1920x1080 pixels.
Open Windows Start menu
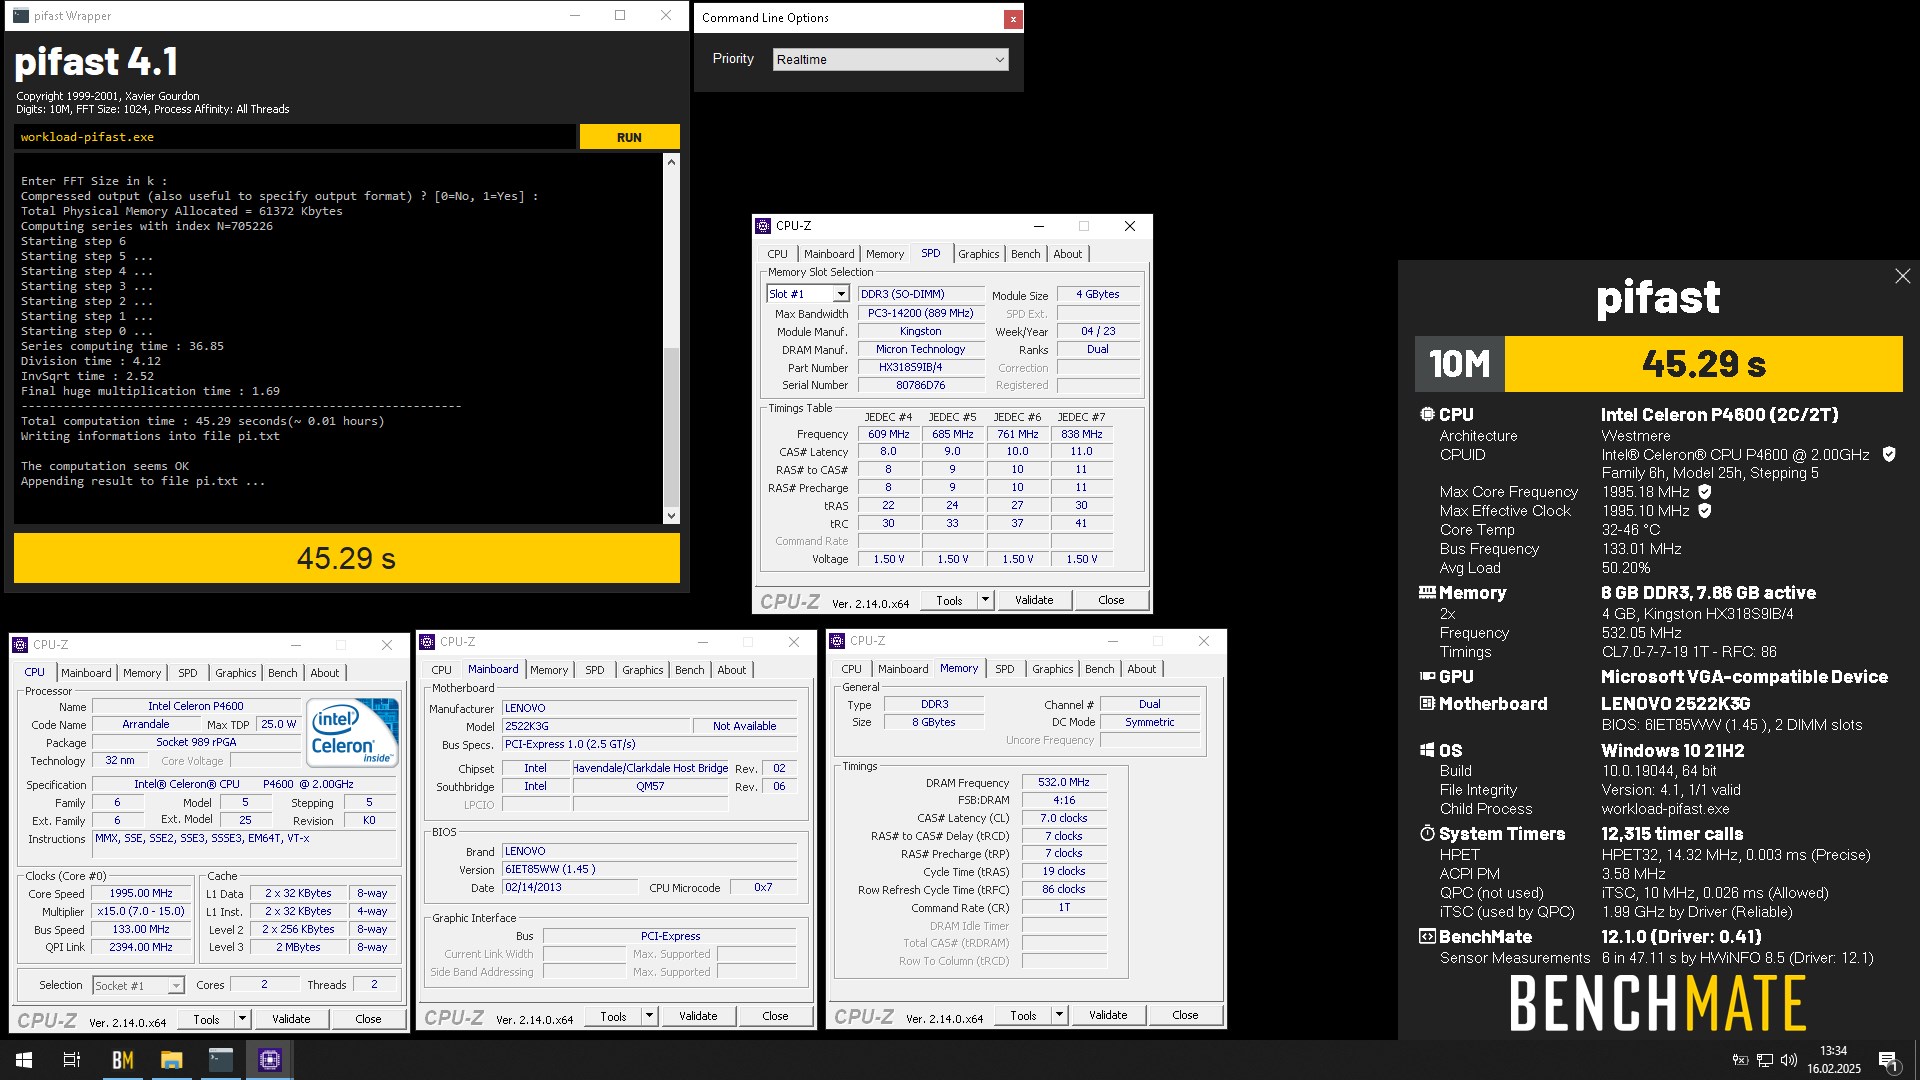[24, 1060]
